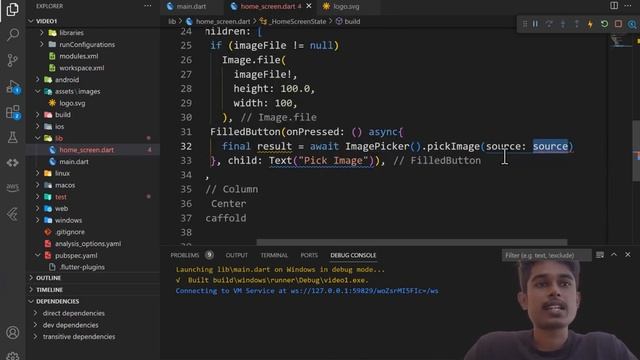Open the AWS toolkit view
Screen dimensions: 640x360
point(13,187)
